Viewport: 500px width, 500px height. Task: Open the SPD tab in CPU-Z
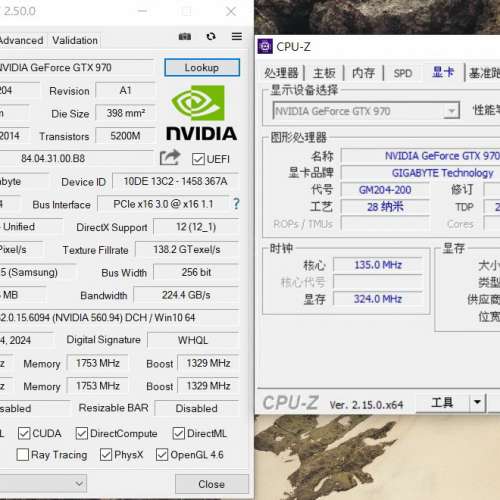coord(403,73)
